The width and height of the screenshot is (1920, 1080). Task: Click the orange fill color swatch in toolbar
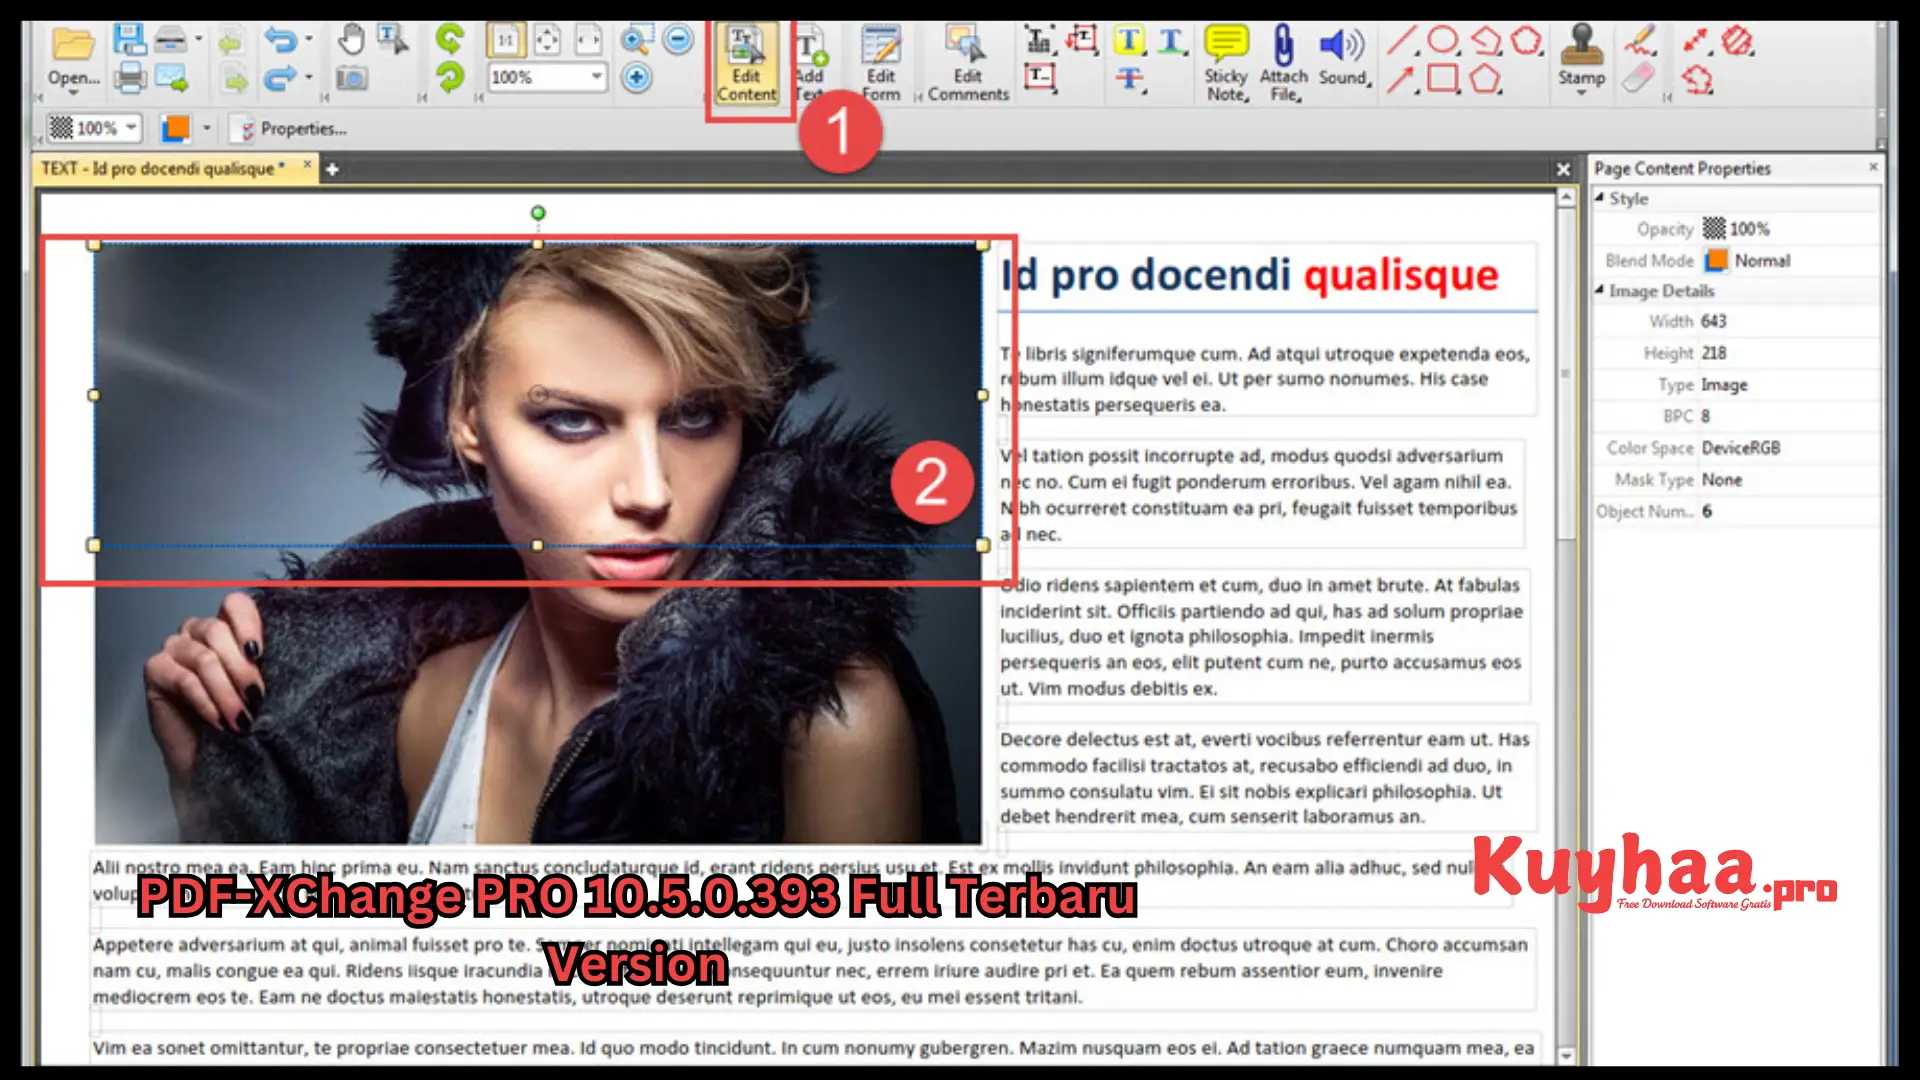[176, 128]
